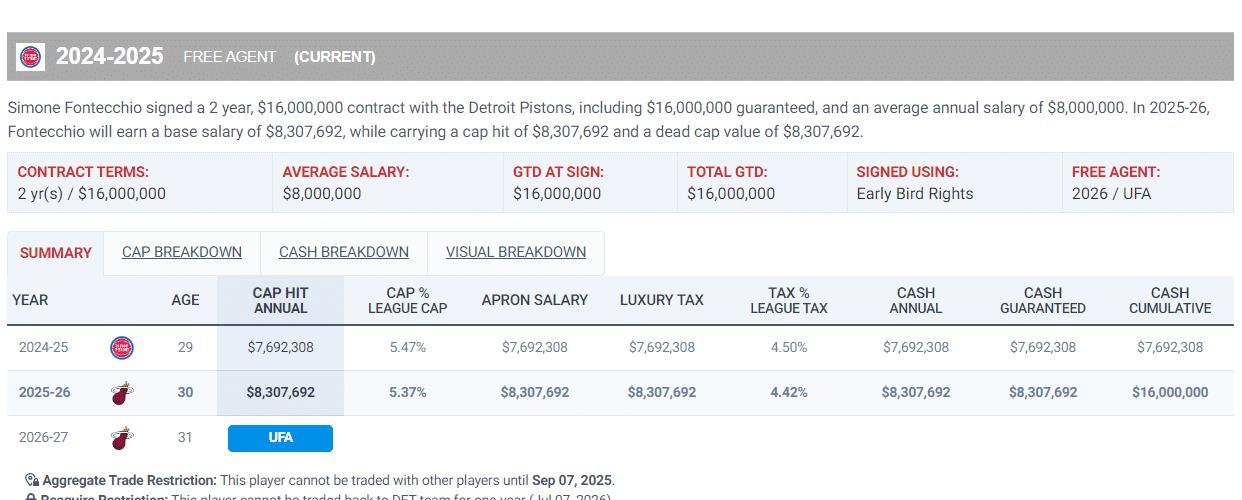Switch to the Summary tab
This screenshot has width=1242, height=500.
coord(55,253)
